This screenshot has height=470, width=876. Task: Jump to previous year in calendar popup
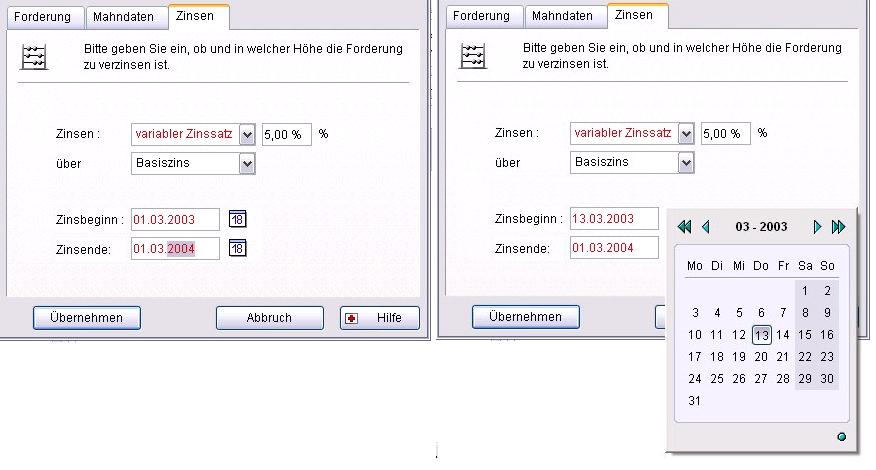click(x=684, y=227)
